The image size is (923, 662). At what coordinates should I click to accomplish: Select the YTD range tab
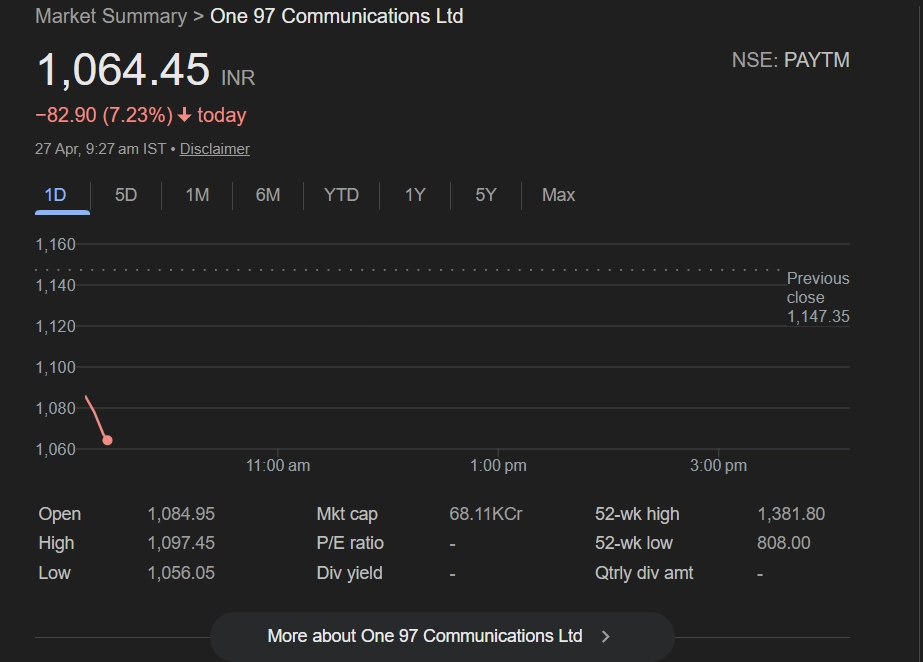pos(341,195)
